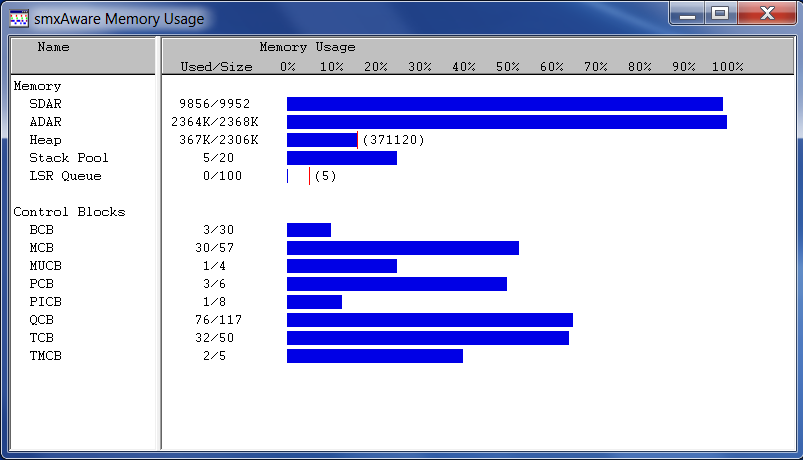Click the 76/117 QCB value

pos(219,320)
